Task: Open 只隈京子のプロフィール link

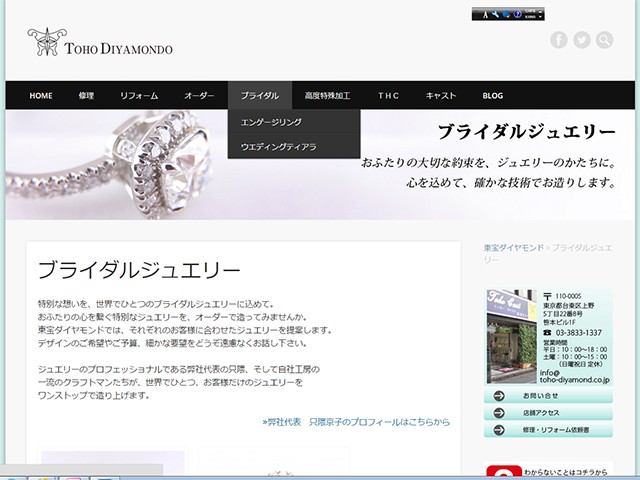Action: 356,422
